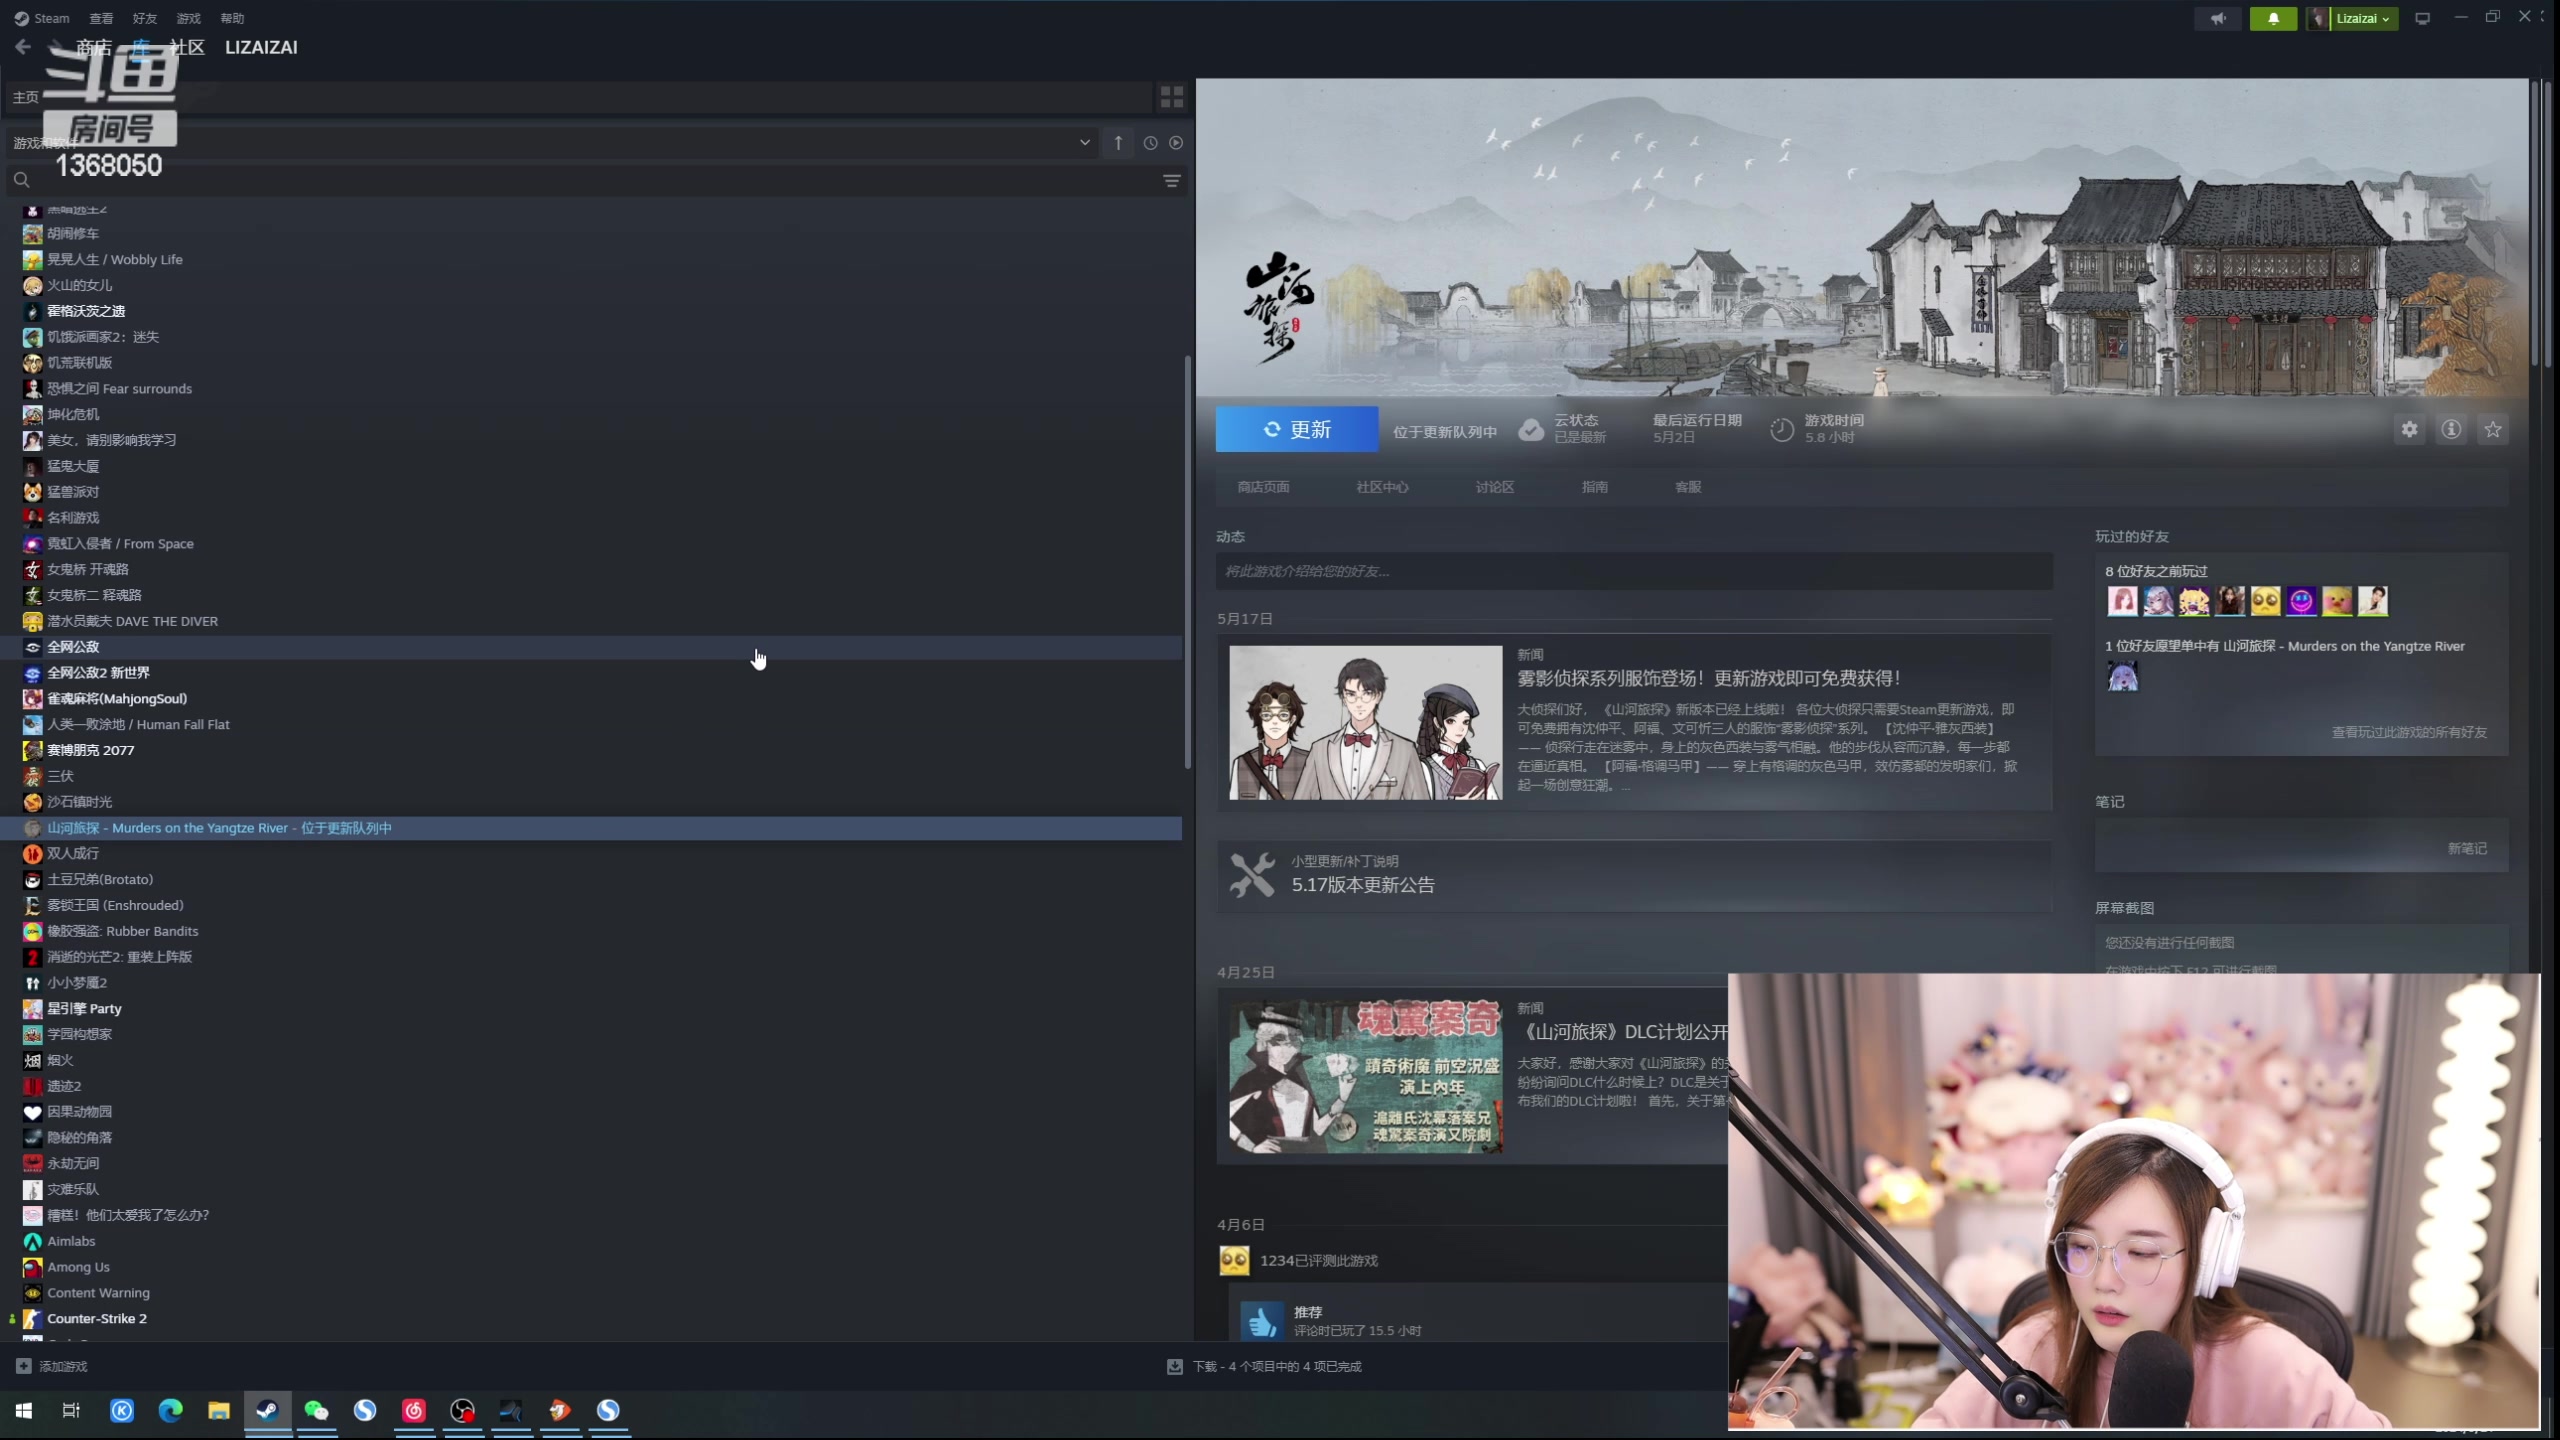Toggle sort by recent activity clock

point(1150,143)
